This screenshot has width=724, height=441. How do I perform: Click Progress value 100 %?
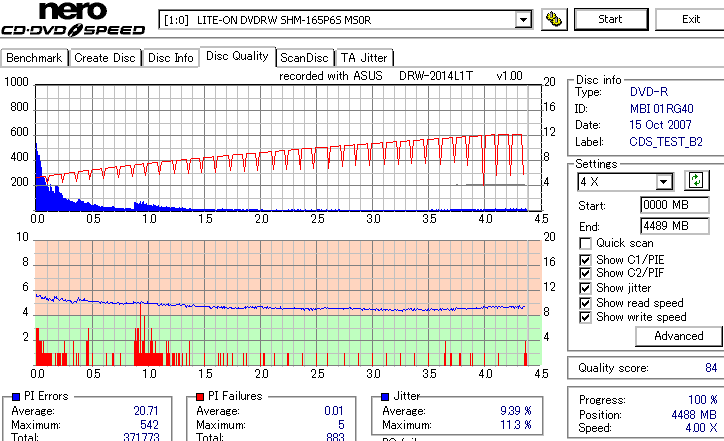pyautogui.click(x=703, y=400)
